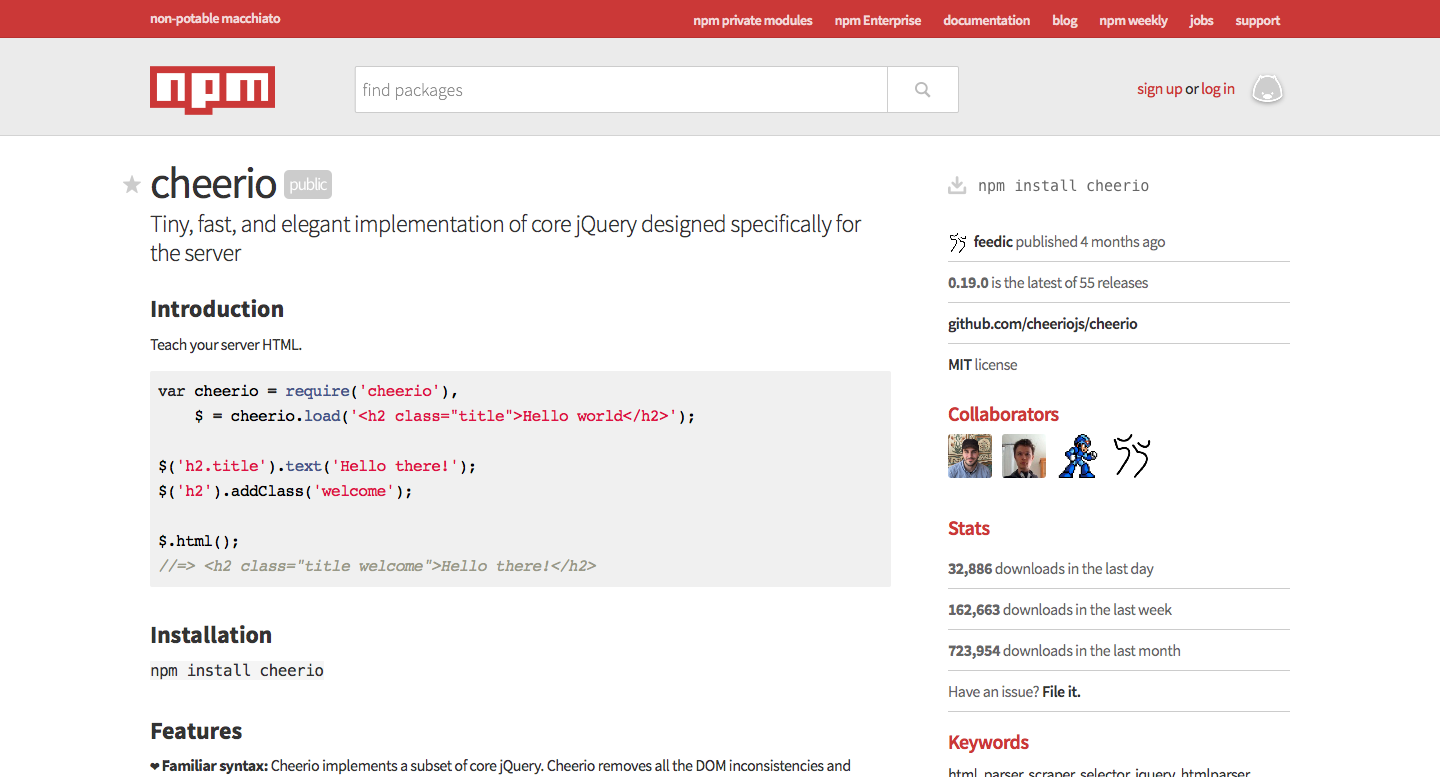Click the MIT license entry
Image resolution: width=1440 pixels, height=777 pixels.
point(982,365)
